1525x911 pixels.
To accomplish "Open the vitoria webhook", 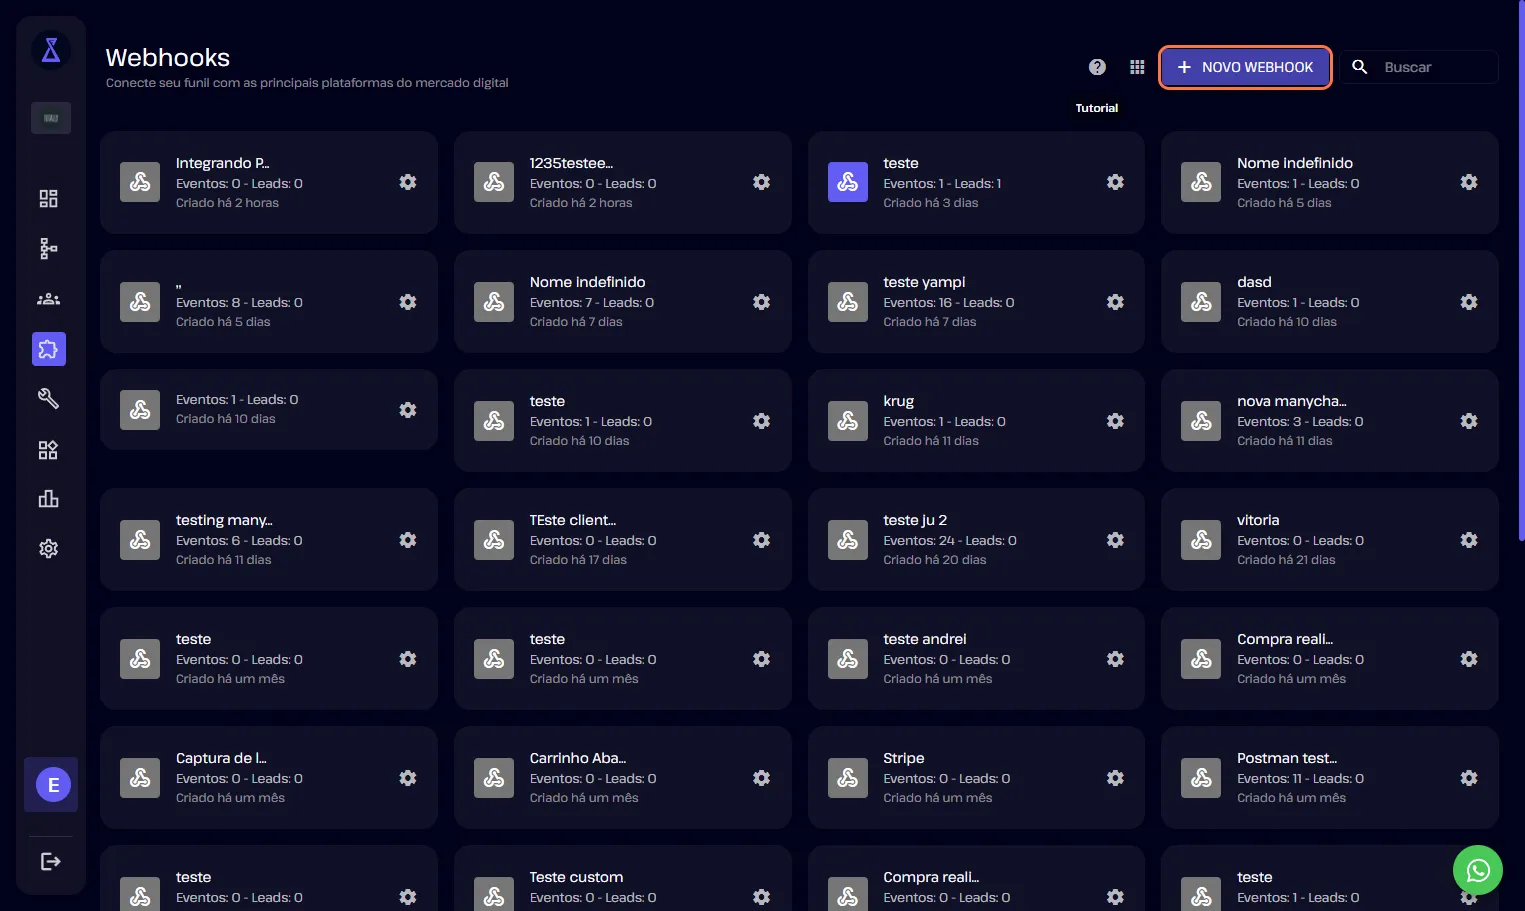I will pos(1330,540).
